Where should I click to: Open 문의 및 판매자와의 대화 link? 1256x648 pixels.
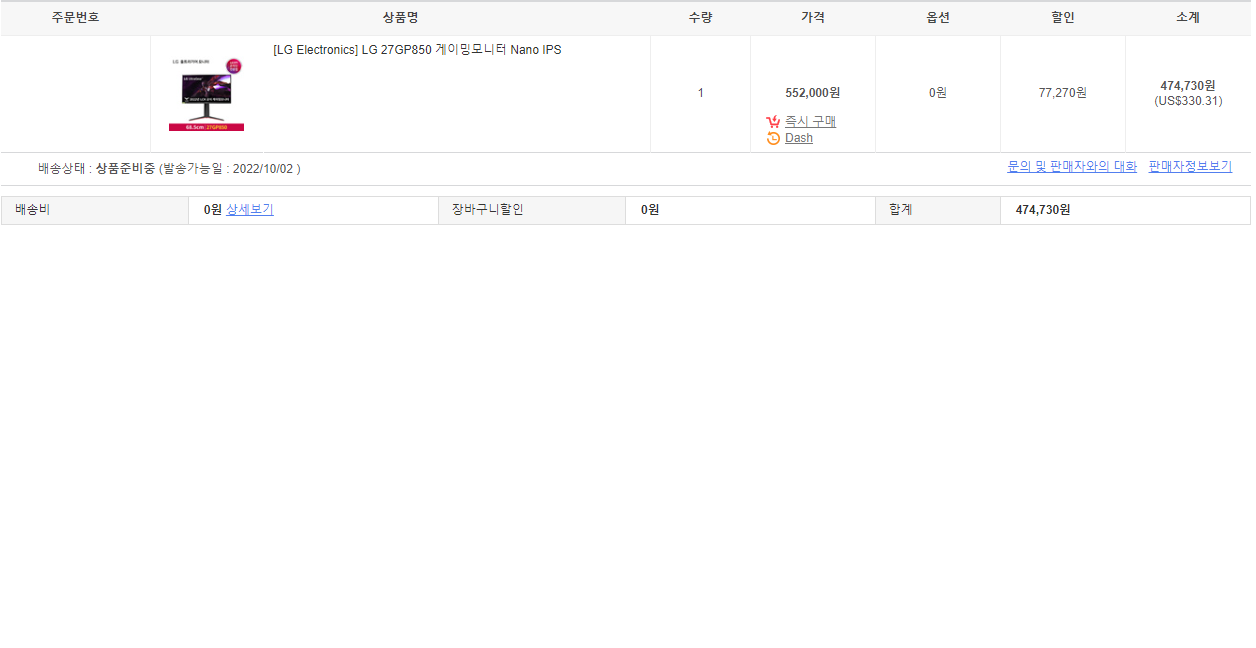(1072, 167)
